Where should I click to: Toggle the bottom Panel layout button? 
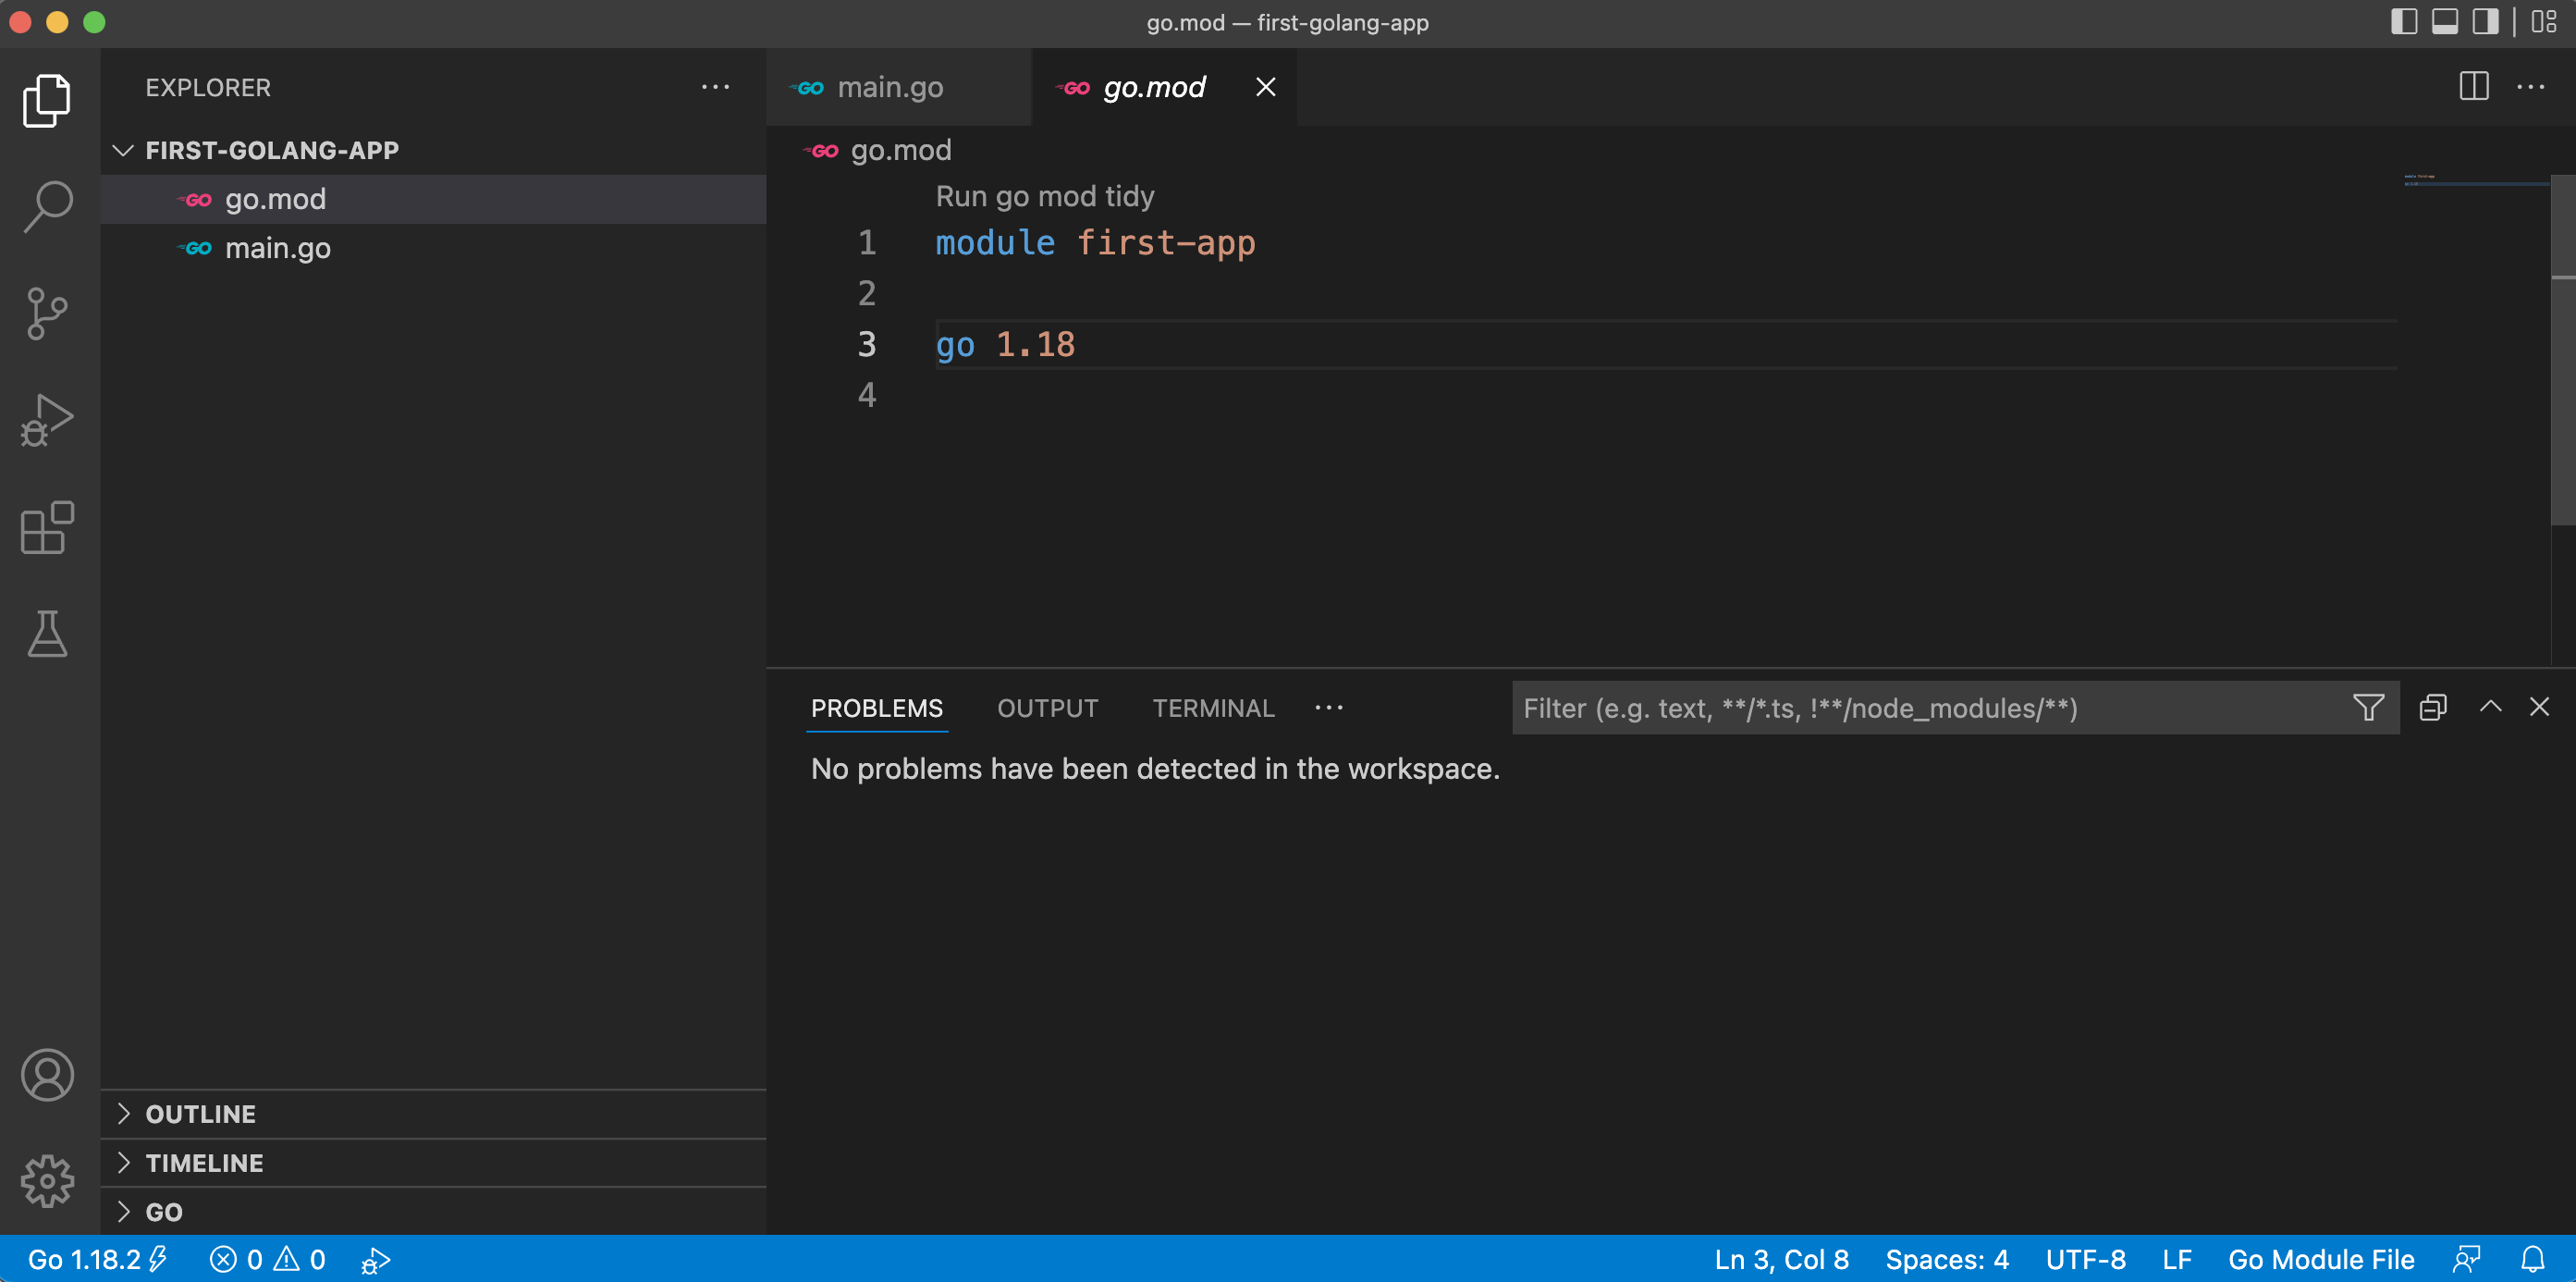(x=2445, y=22)
